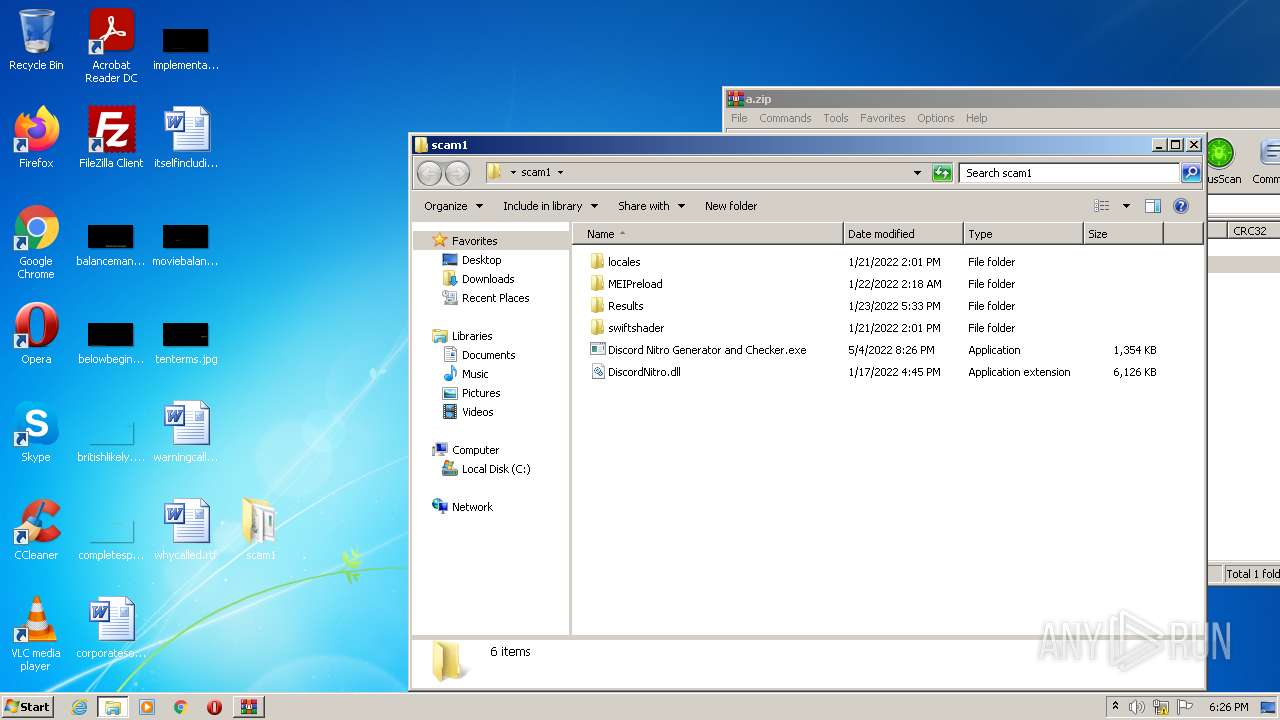1280x720 pixels.
Task: Open more view options arrow
Action: point(1126,206)
